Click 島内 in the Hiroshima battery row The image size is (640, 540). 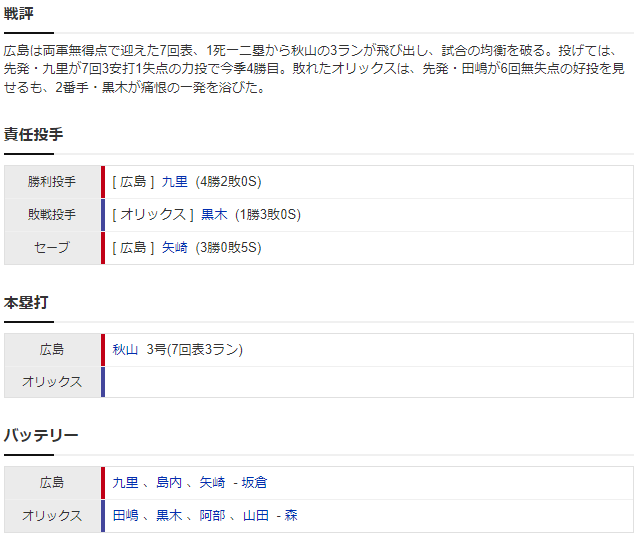[169, 483]
